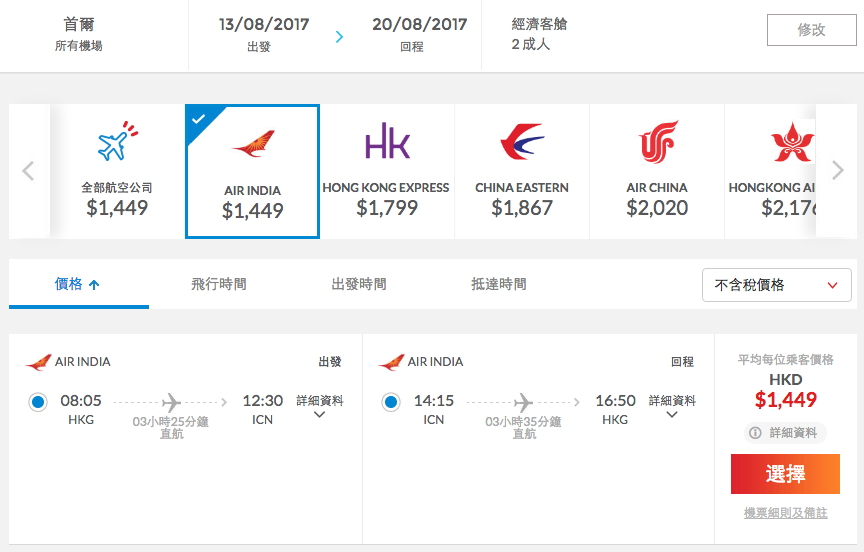Viewport: 864px width, 552px height.
Task: Click the Air India logo in return flight
Action: click(391, 362)
